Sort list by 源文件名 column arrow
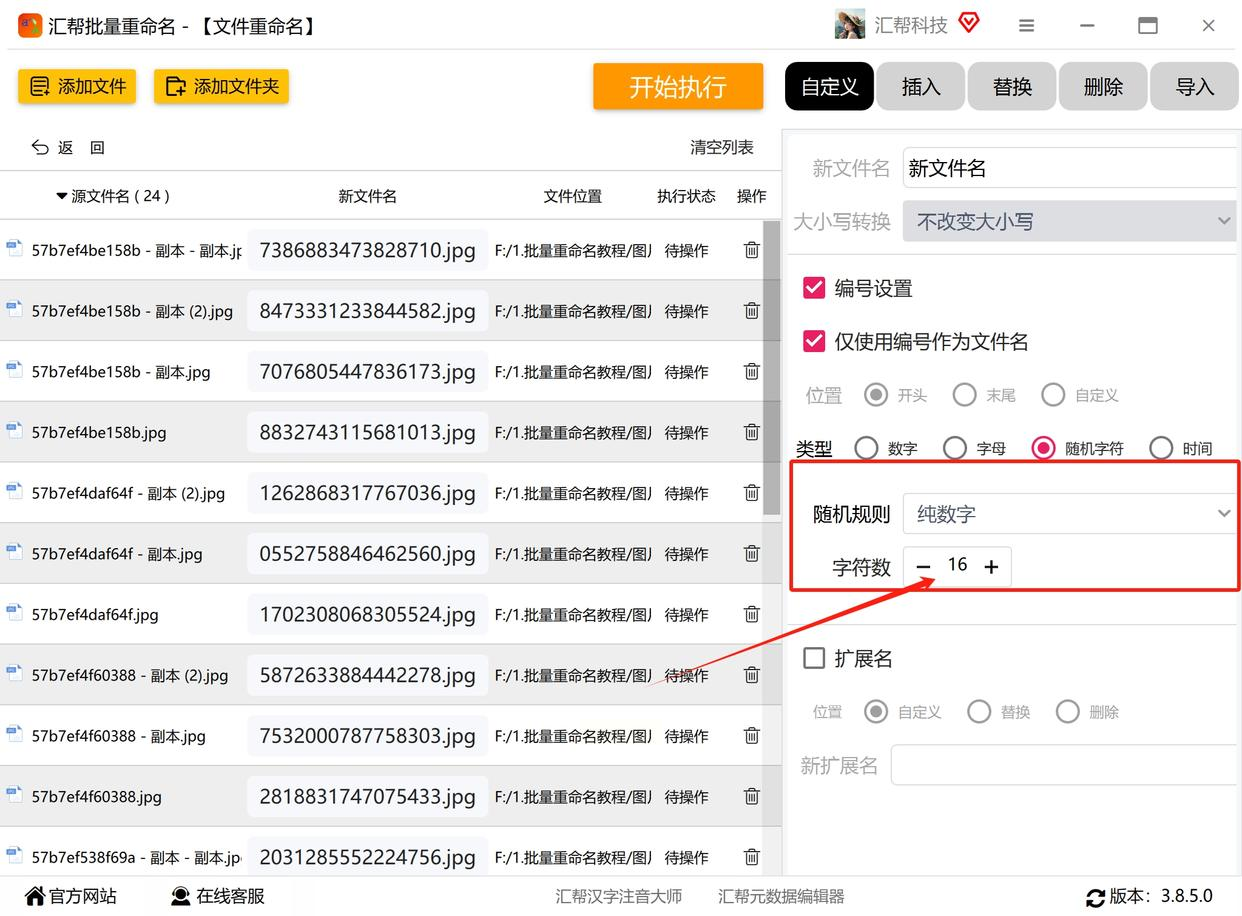The height and width of the screenshot is (916, 1242). 62,196
